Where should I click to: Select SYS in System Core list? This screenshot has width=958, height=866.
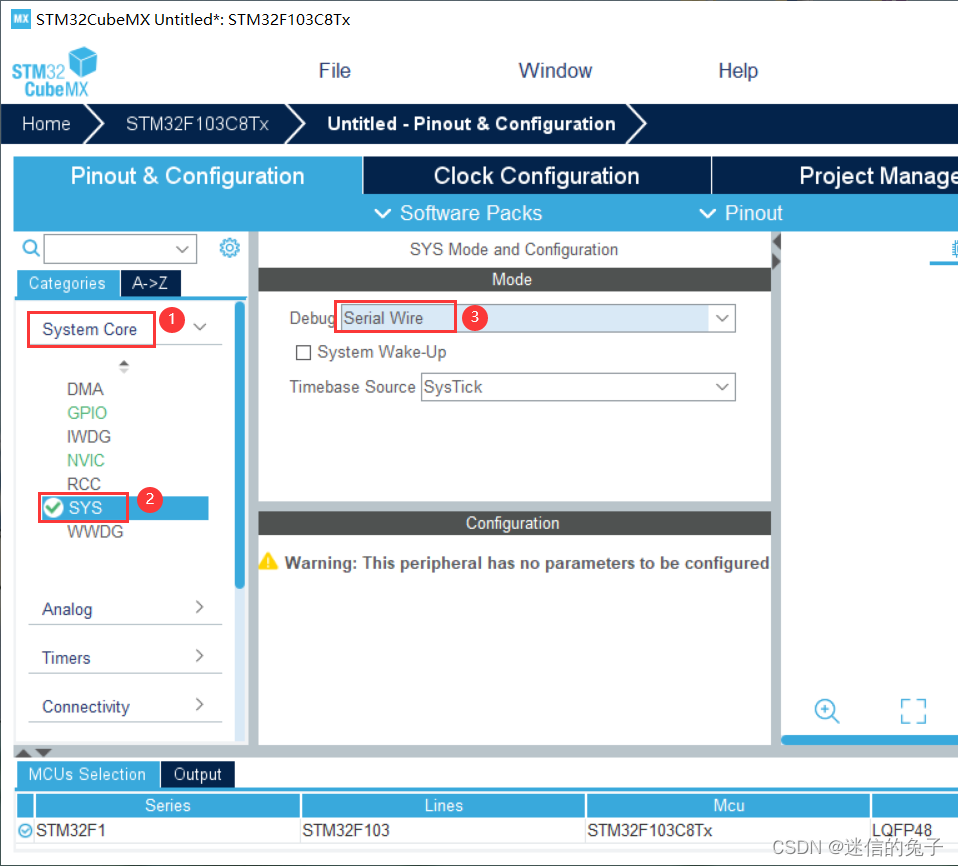click(125, 508)
